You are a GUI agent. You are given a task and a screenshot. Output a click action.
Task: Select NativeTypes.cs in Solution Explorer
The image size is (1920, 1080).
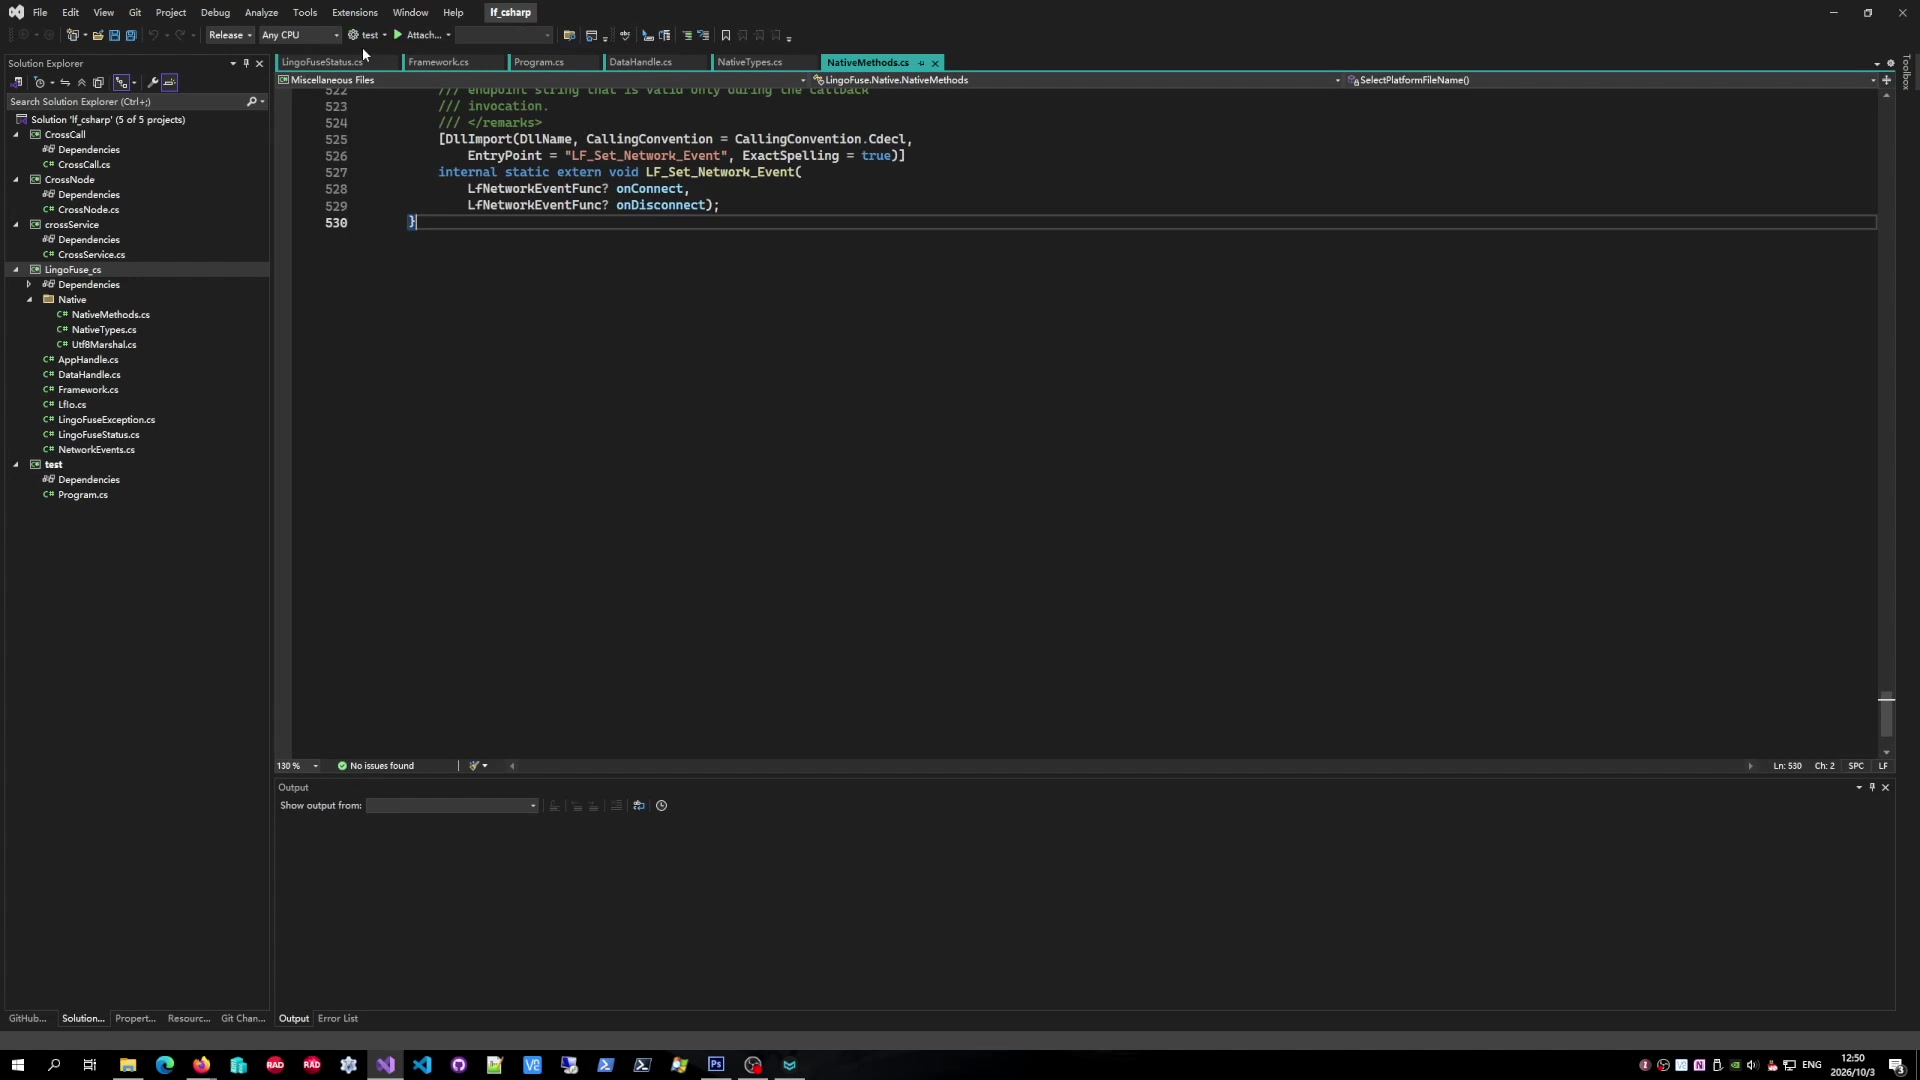pos(104,330)
